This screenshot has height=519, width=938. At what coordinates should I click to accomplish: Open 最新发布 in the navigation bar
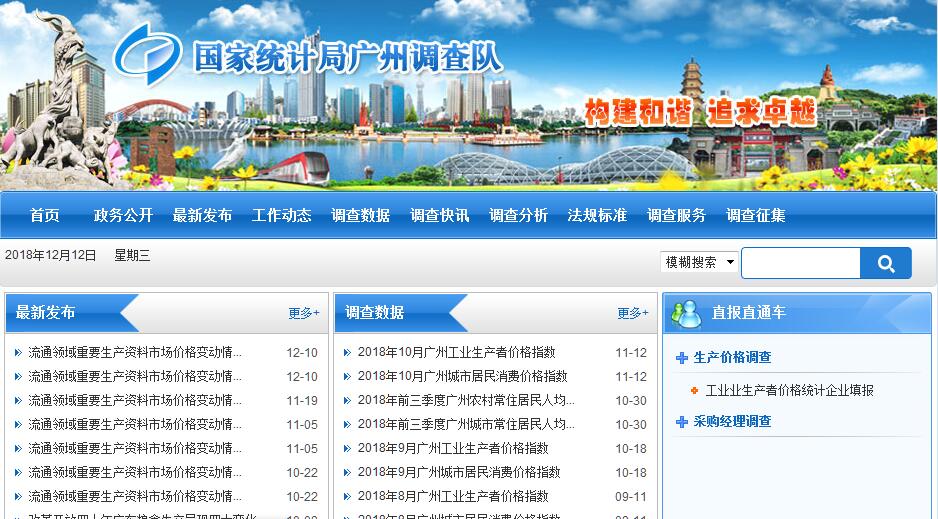click(202, 215)
